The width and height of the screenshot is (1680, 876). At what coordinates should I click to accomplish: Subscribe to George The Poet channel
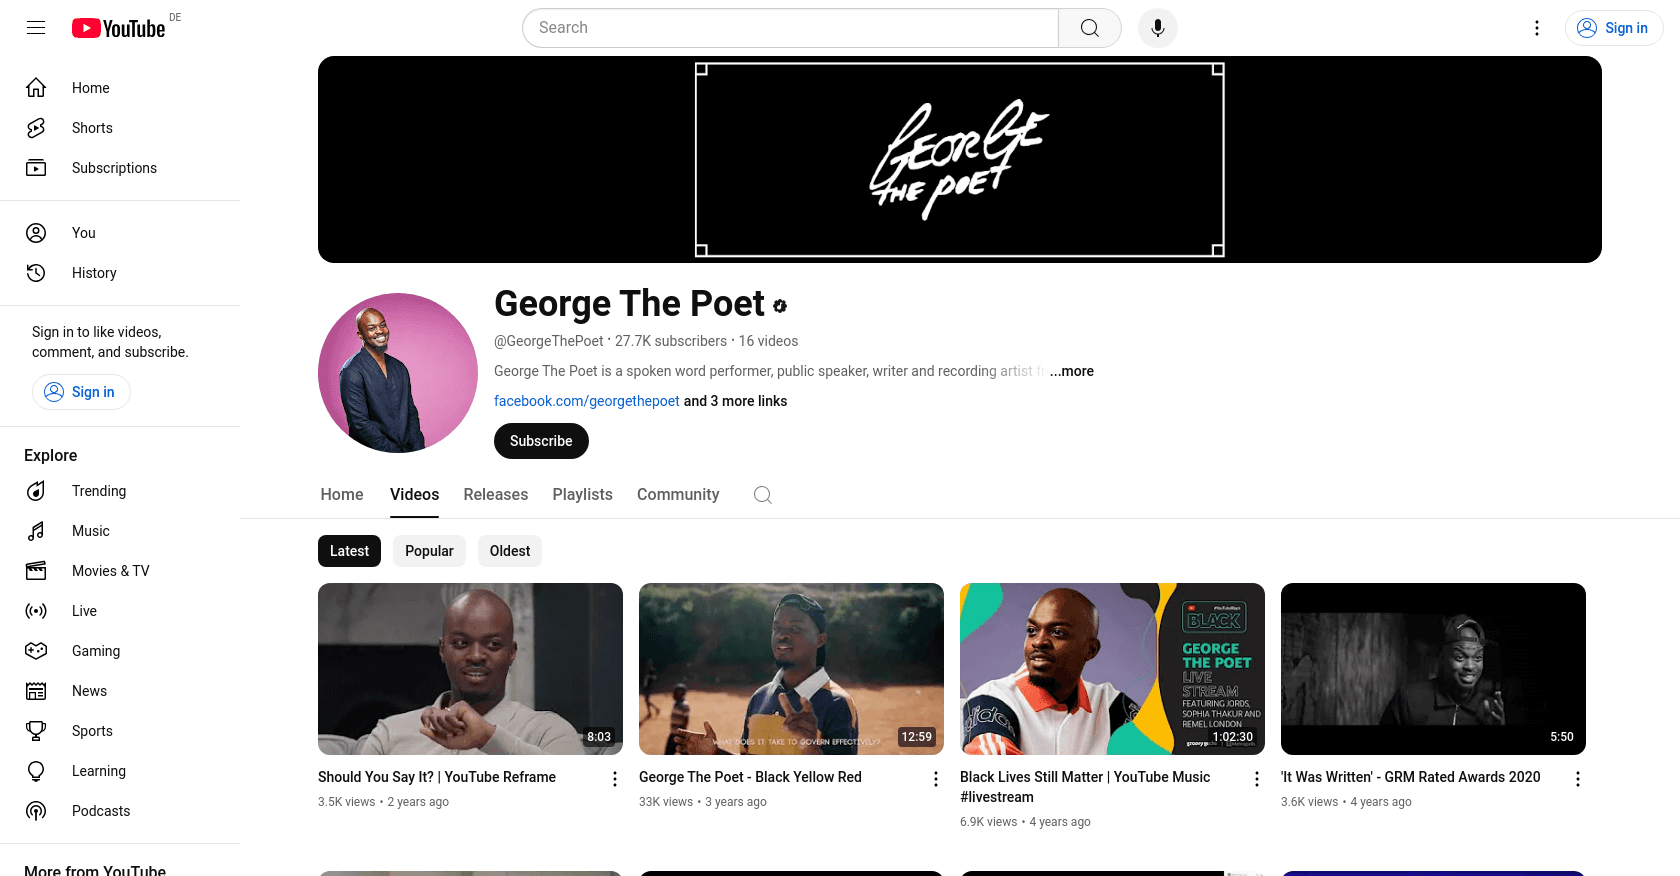tap(541, 441)
